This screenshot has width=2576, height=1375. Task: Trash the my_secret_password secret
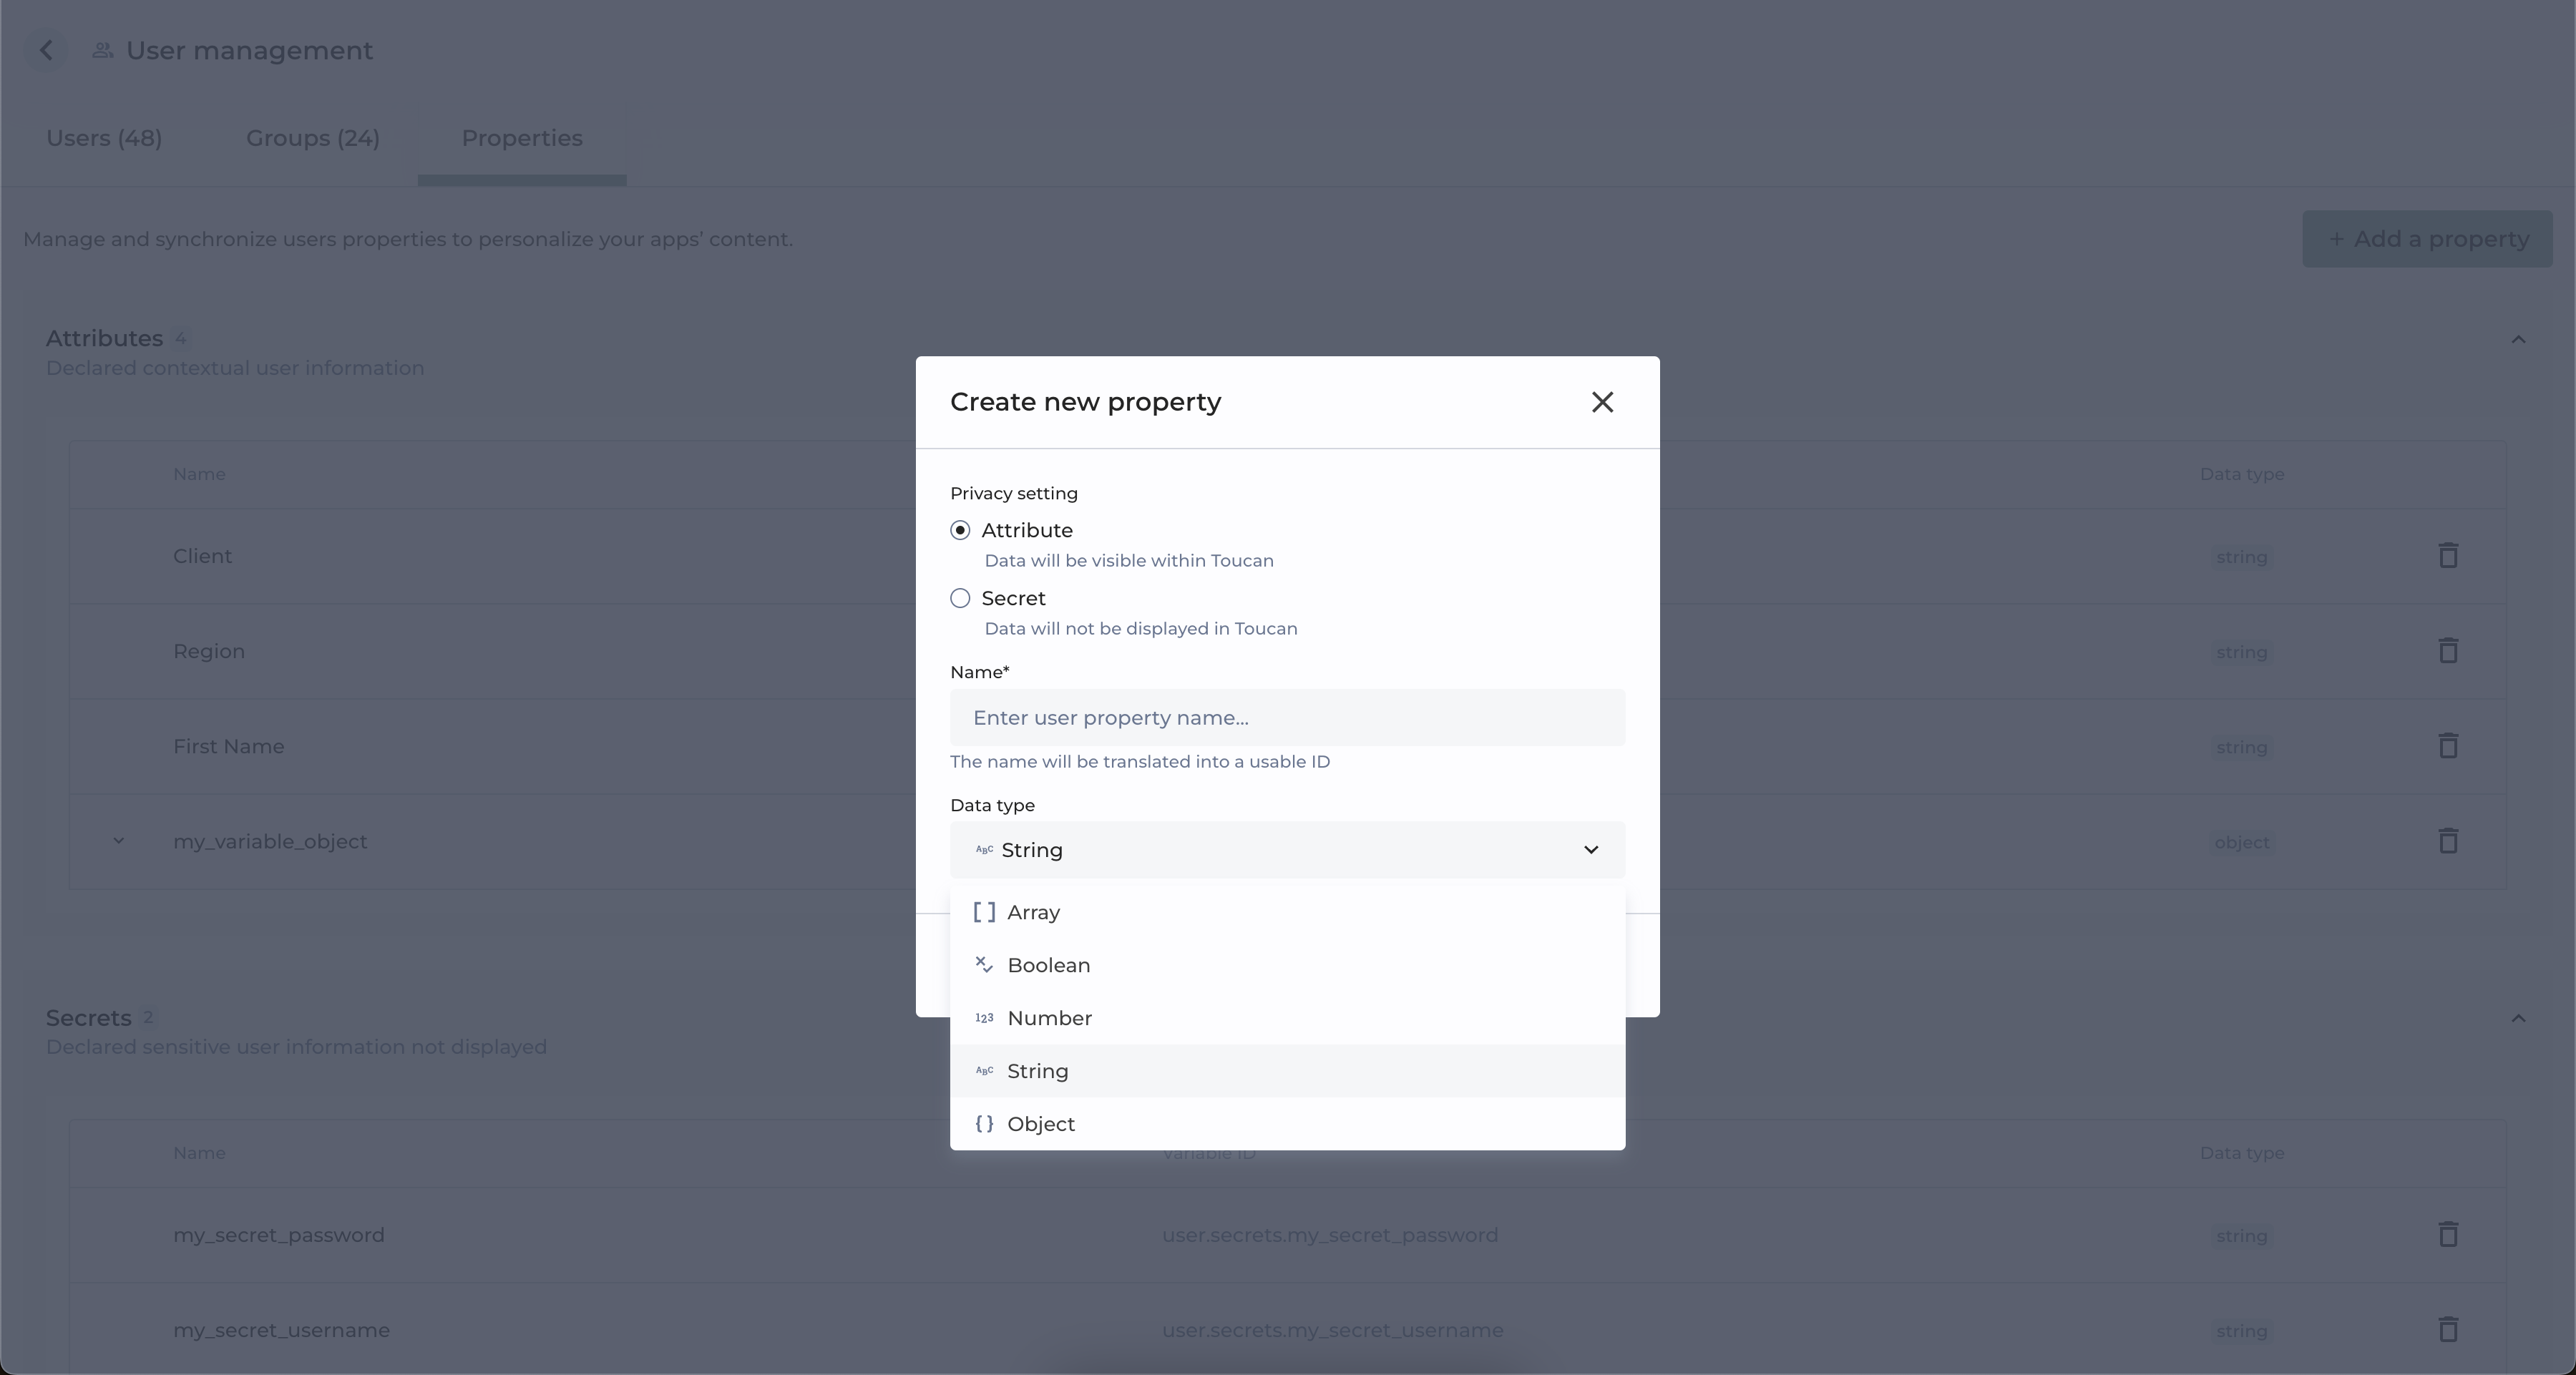pos(2447,1235)
